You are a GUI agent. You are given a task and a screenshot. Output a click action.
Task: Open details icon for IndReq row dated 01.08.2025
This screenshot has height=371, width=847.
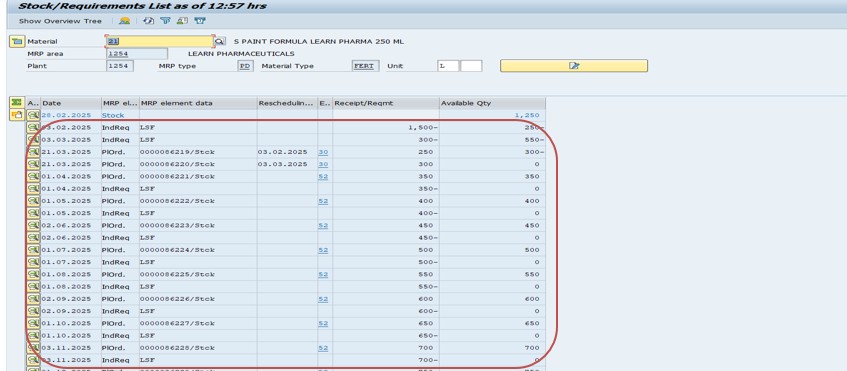pyautogui.click(x=33, y=286)
